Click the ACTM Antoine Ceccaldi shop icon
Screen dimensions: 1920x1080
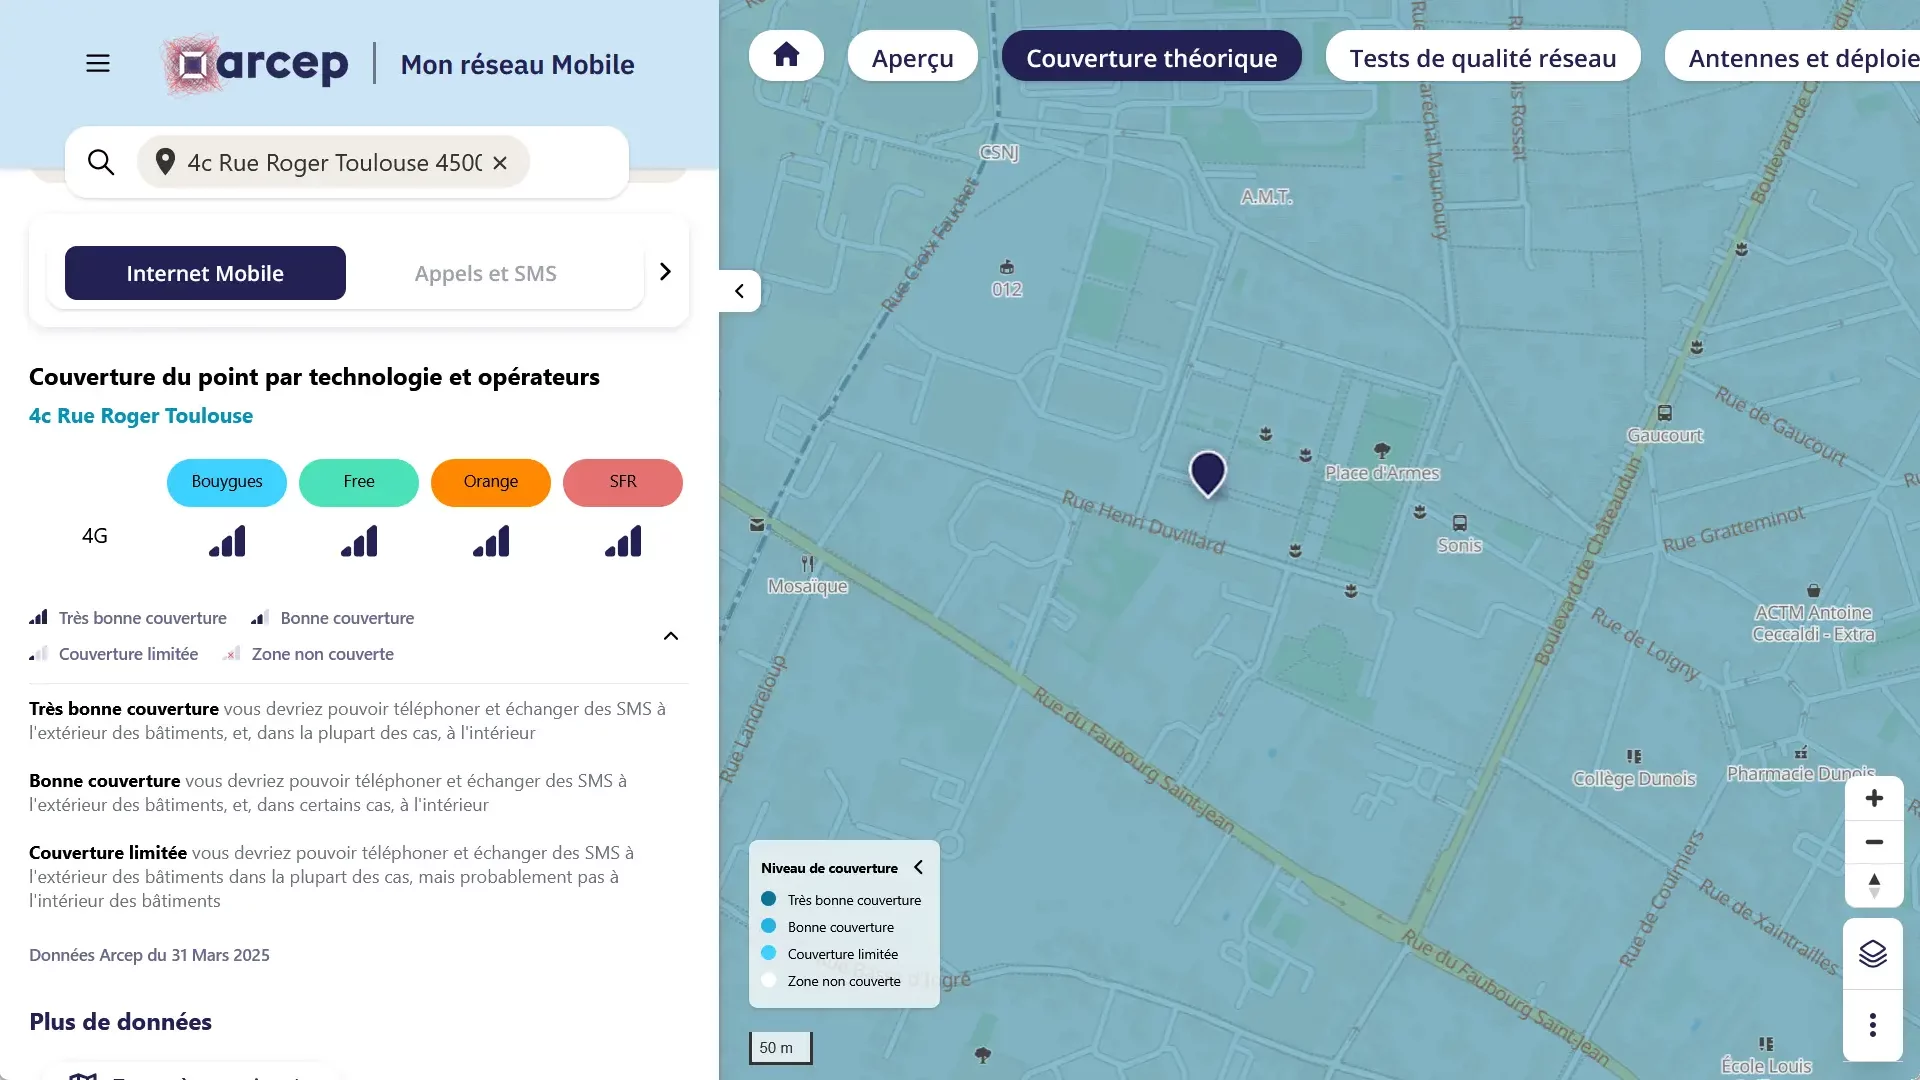[1814, 591]
